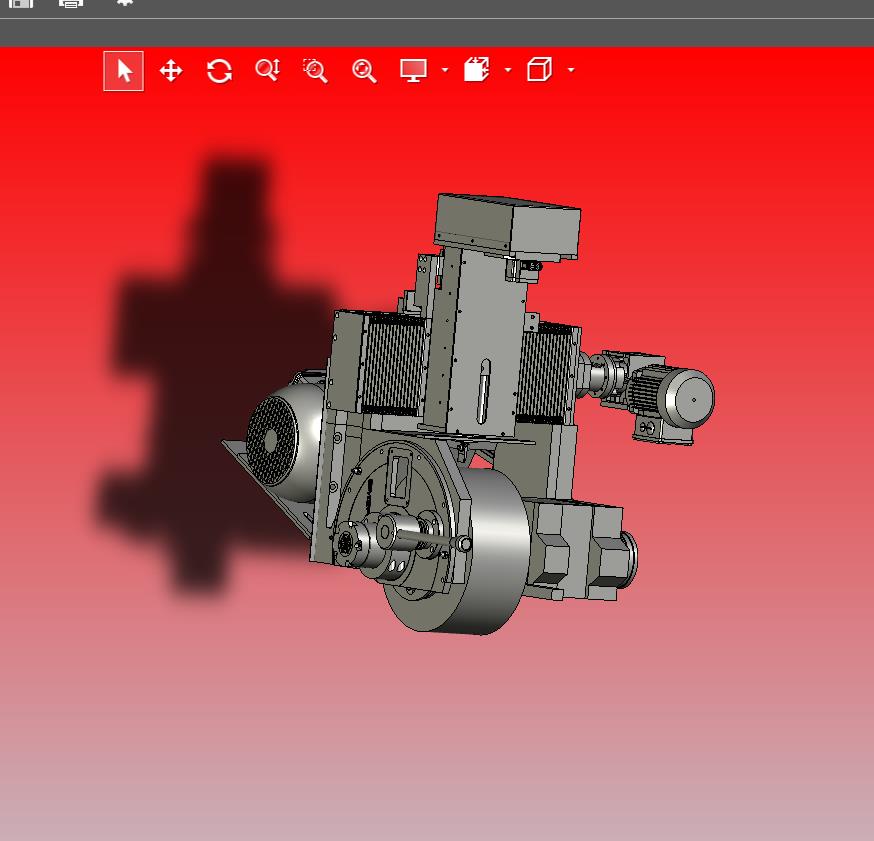Viewport: 874px width, 841px height.
Task: Select the Rotate view tool
Action: [x=219, y=71]
